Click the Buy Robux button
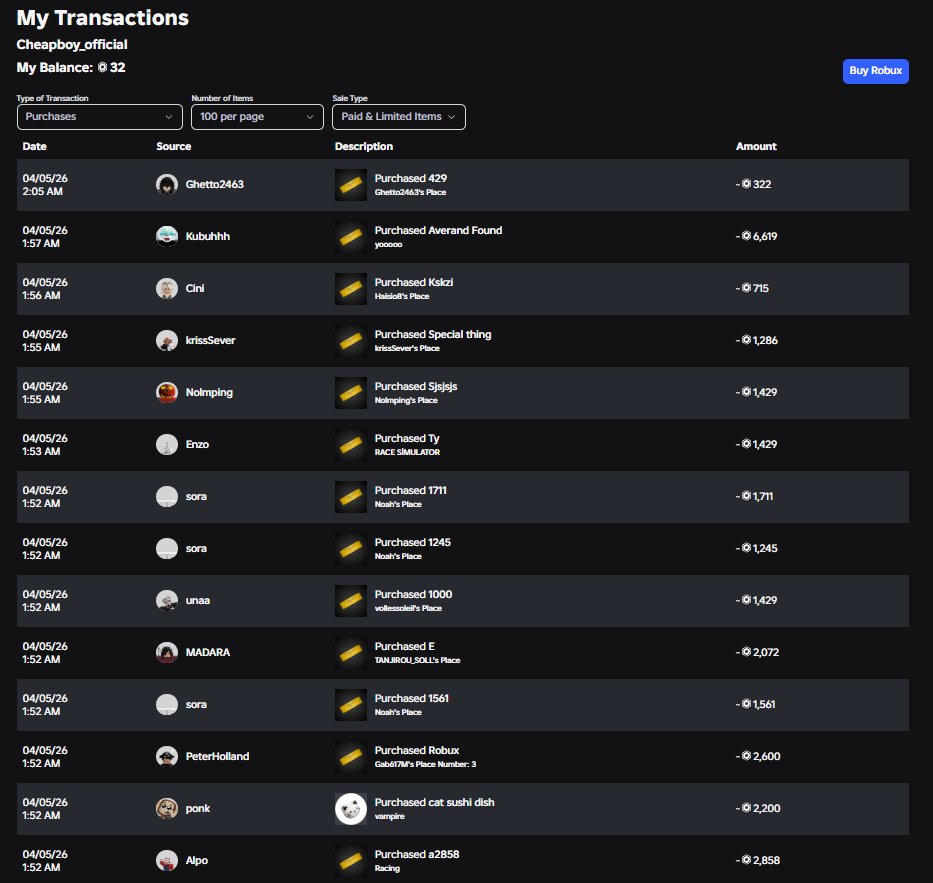The image size is (933, 883). coord(875,71)
